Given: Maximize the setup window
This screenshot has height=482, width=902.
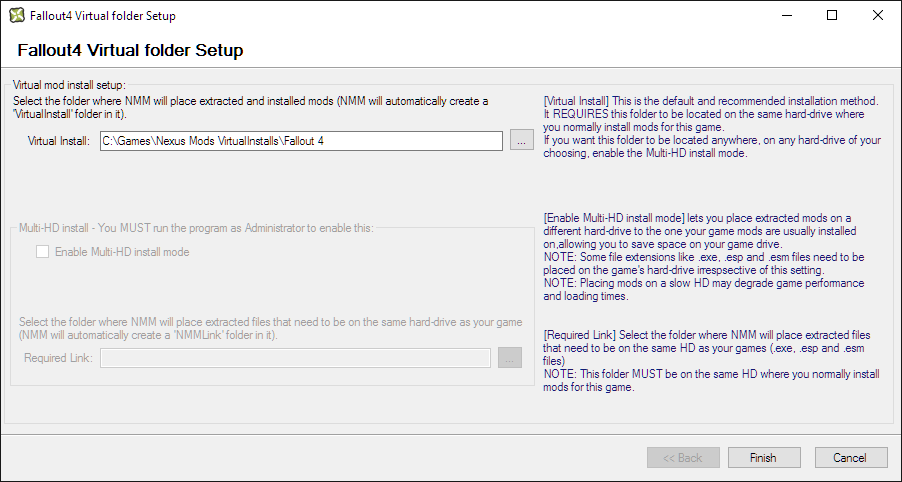Looking at the screenshot, I should click(x=832, y=16).
